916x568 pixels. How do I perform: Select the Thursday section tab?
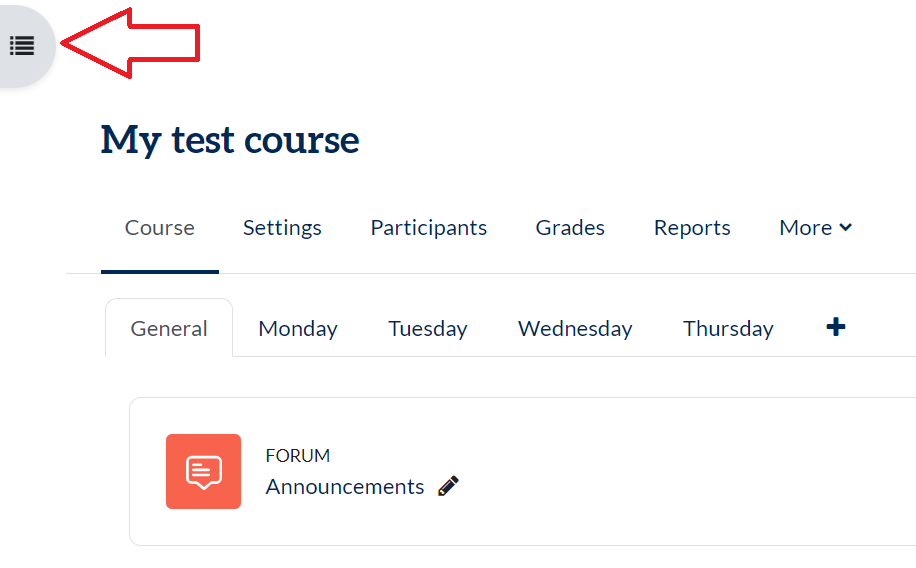coord(728,329)
